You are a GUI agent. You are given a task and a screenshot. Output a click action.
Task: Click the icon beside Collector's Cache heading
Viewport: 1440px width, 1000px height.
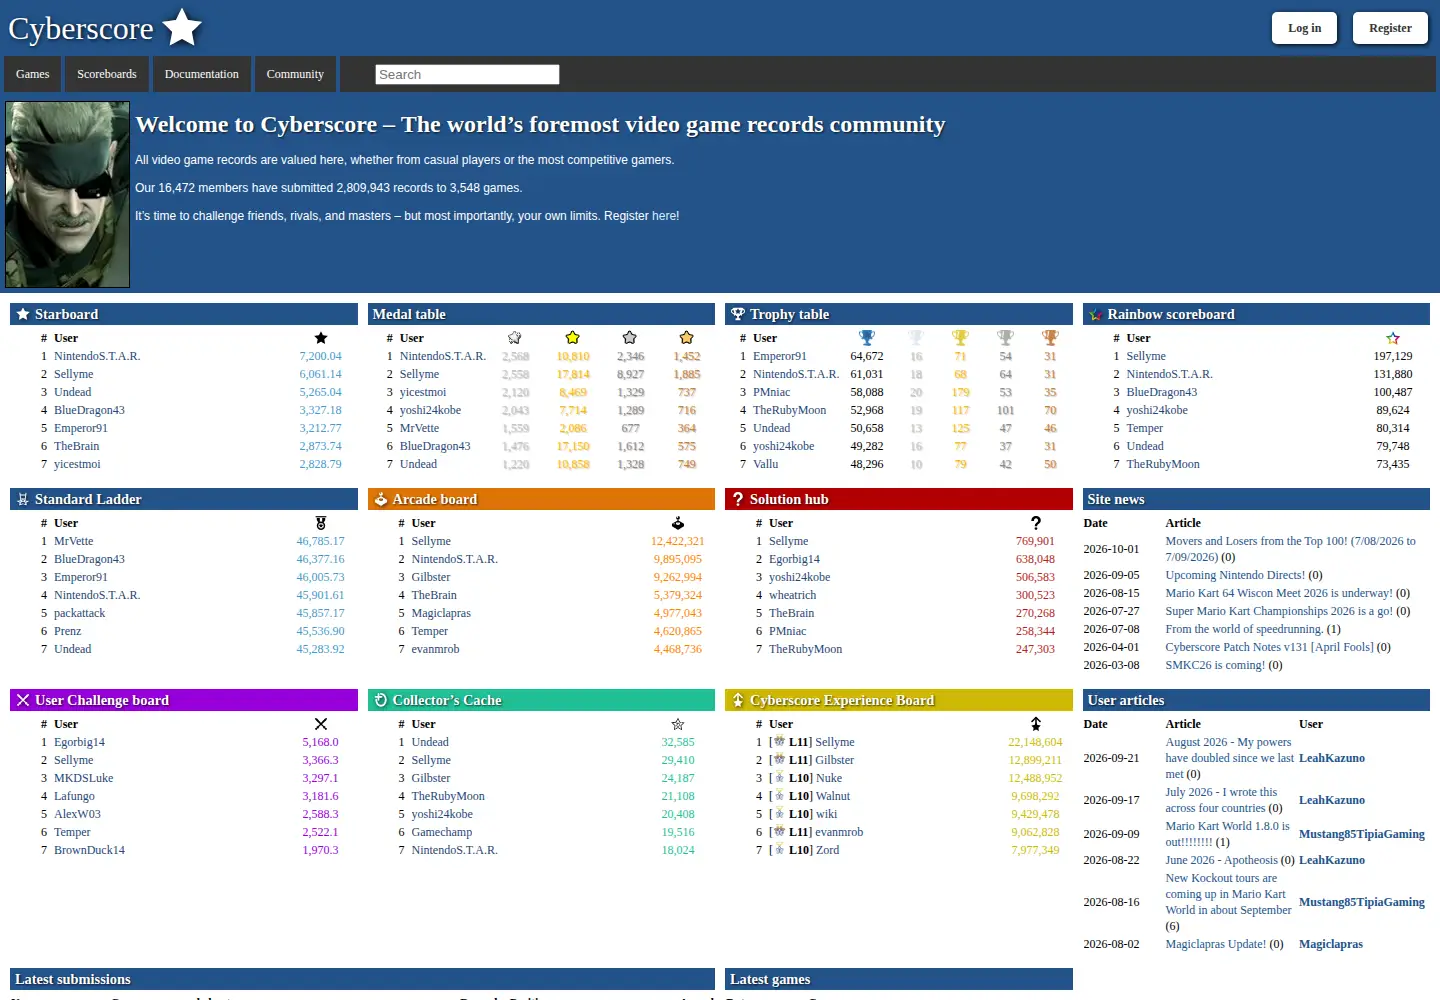pos(380,700)
